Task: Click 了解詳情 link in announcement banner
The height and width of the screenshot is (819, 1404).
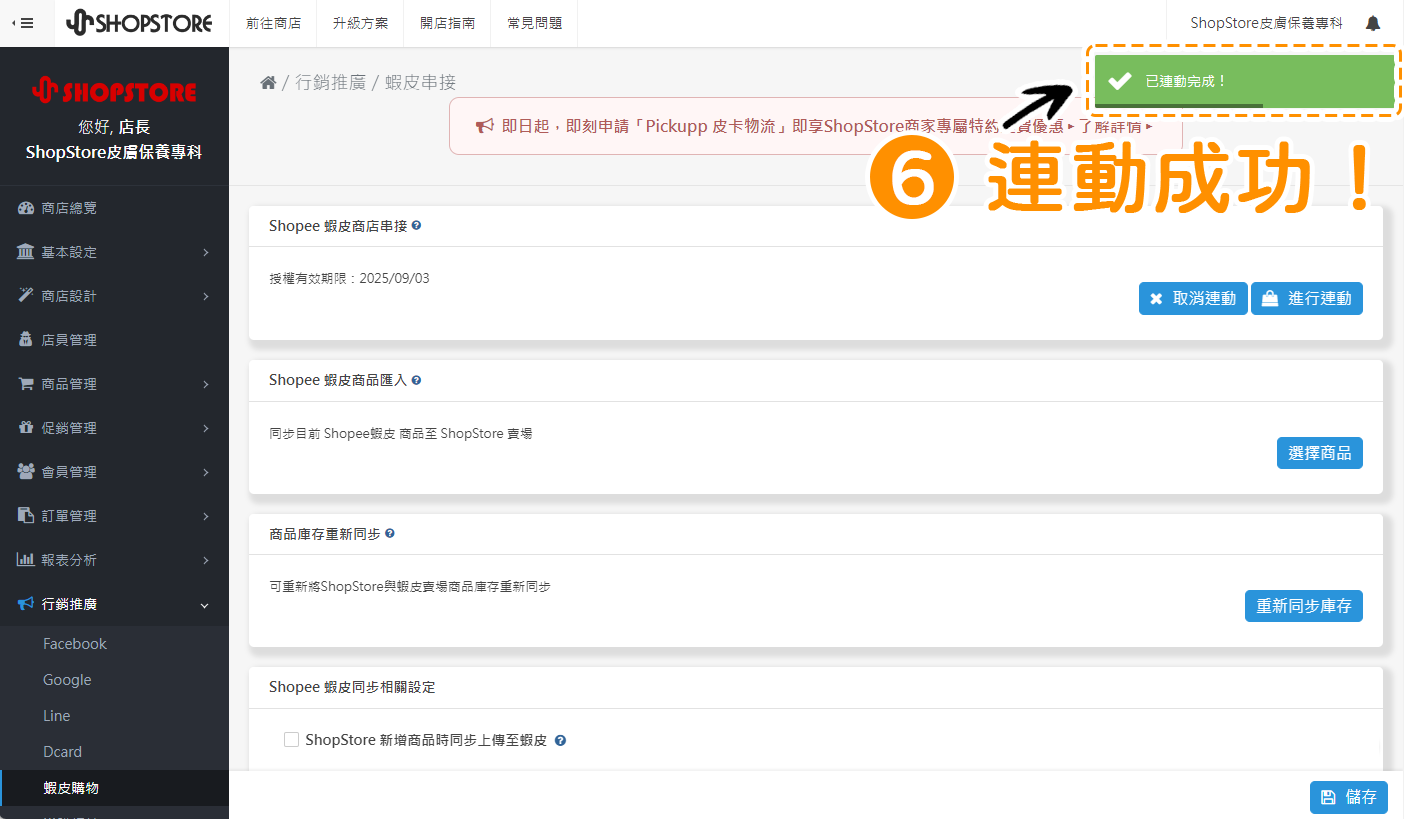Action: point(1115,127)
